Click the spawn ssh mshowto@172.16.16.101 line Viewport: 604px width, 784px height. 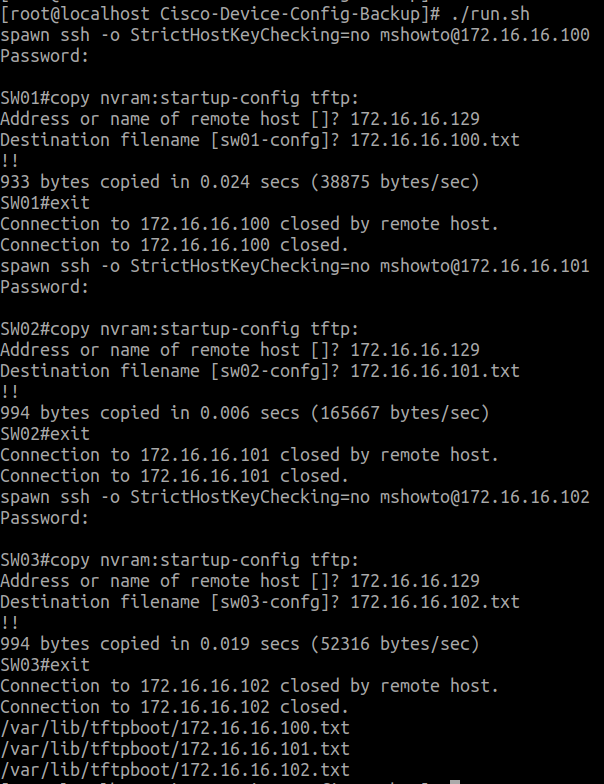pyautogui.click(x=295, y=266)
